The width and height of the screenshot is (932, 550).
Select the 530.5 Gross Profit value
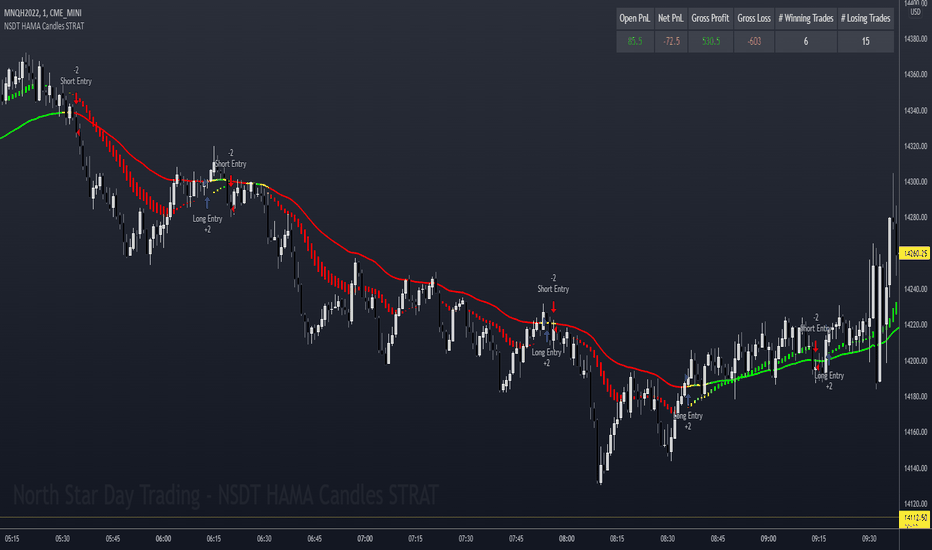coord(710,41)
